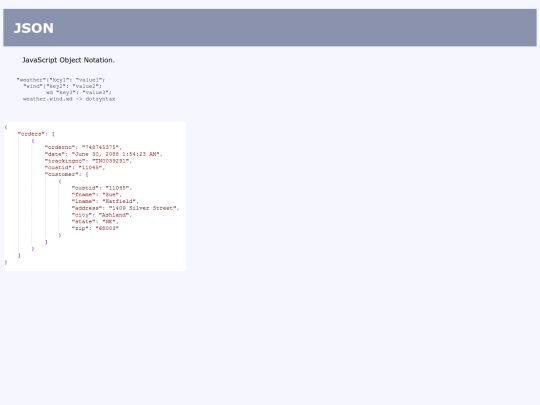Click the "JavaScript Object Notation." text

[69, 60]
